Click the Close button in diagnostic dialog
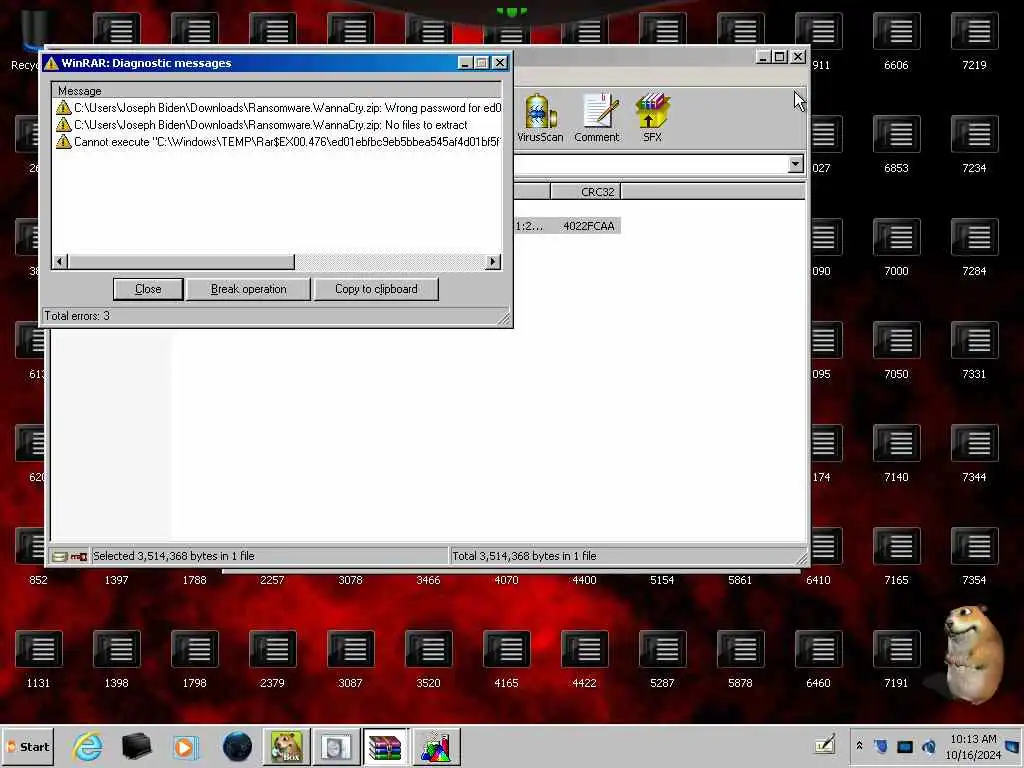The width and height of the screenshot is (1024, 768). click(148, 289)
